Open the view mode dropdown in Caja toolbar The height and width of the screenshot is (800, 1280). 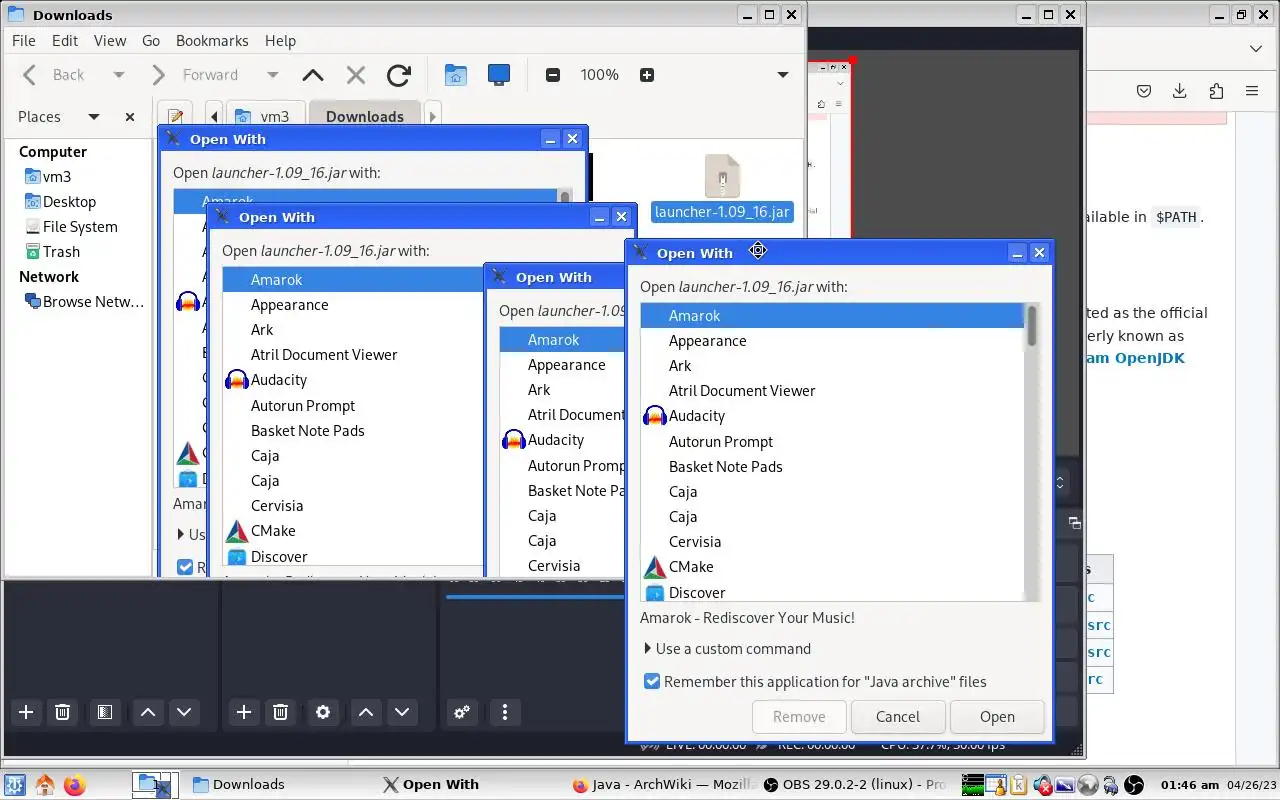pyautogui.click(x=783, y=75)
